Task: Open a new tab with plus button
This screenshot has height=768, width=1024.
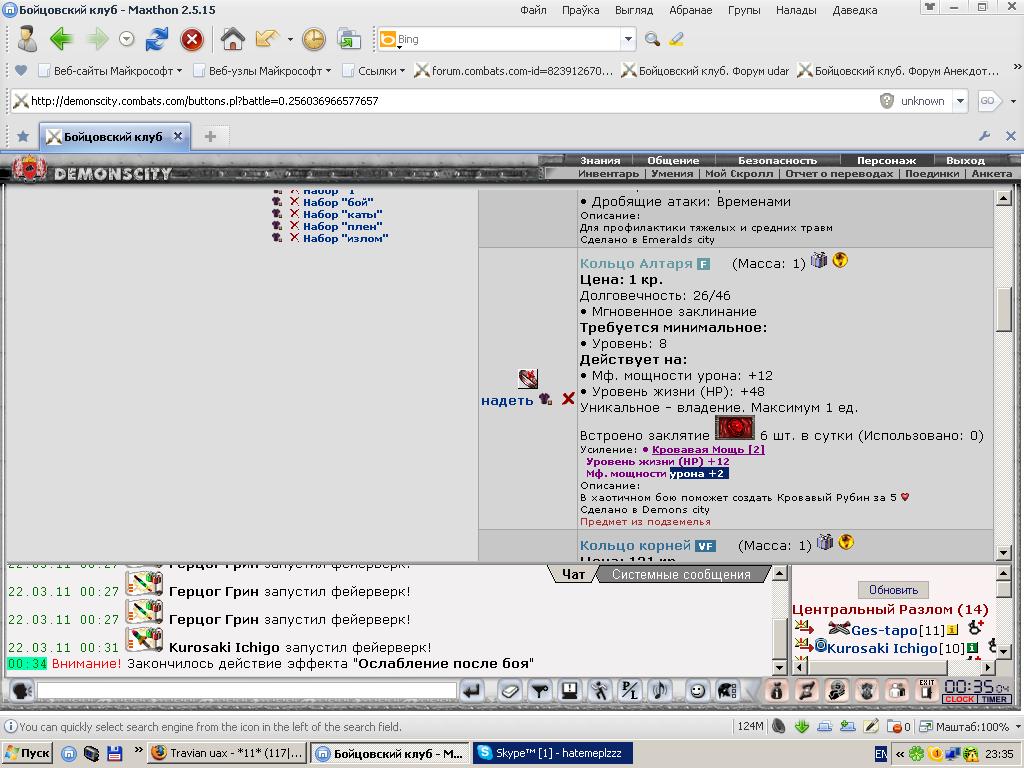Action: tap(210, 136)
